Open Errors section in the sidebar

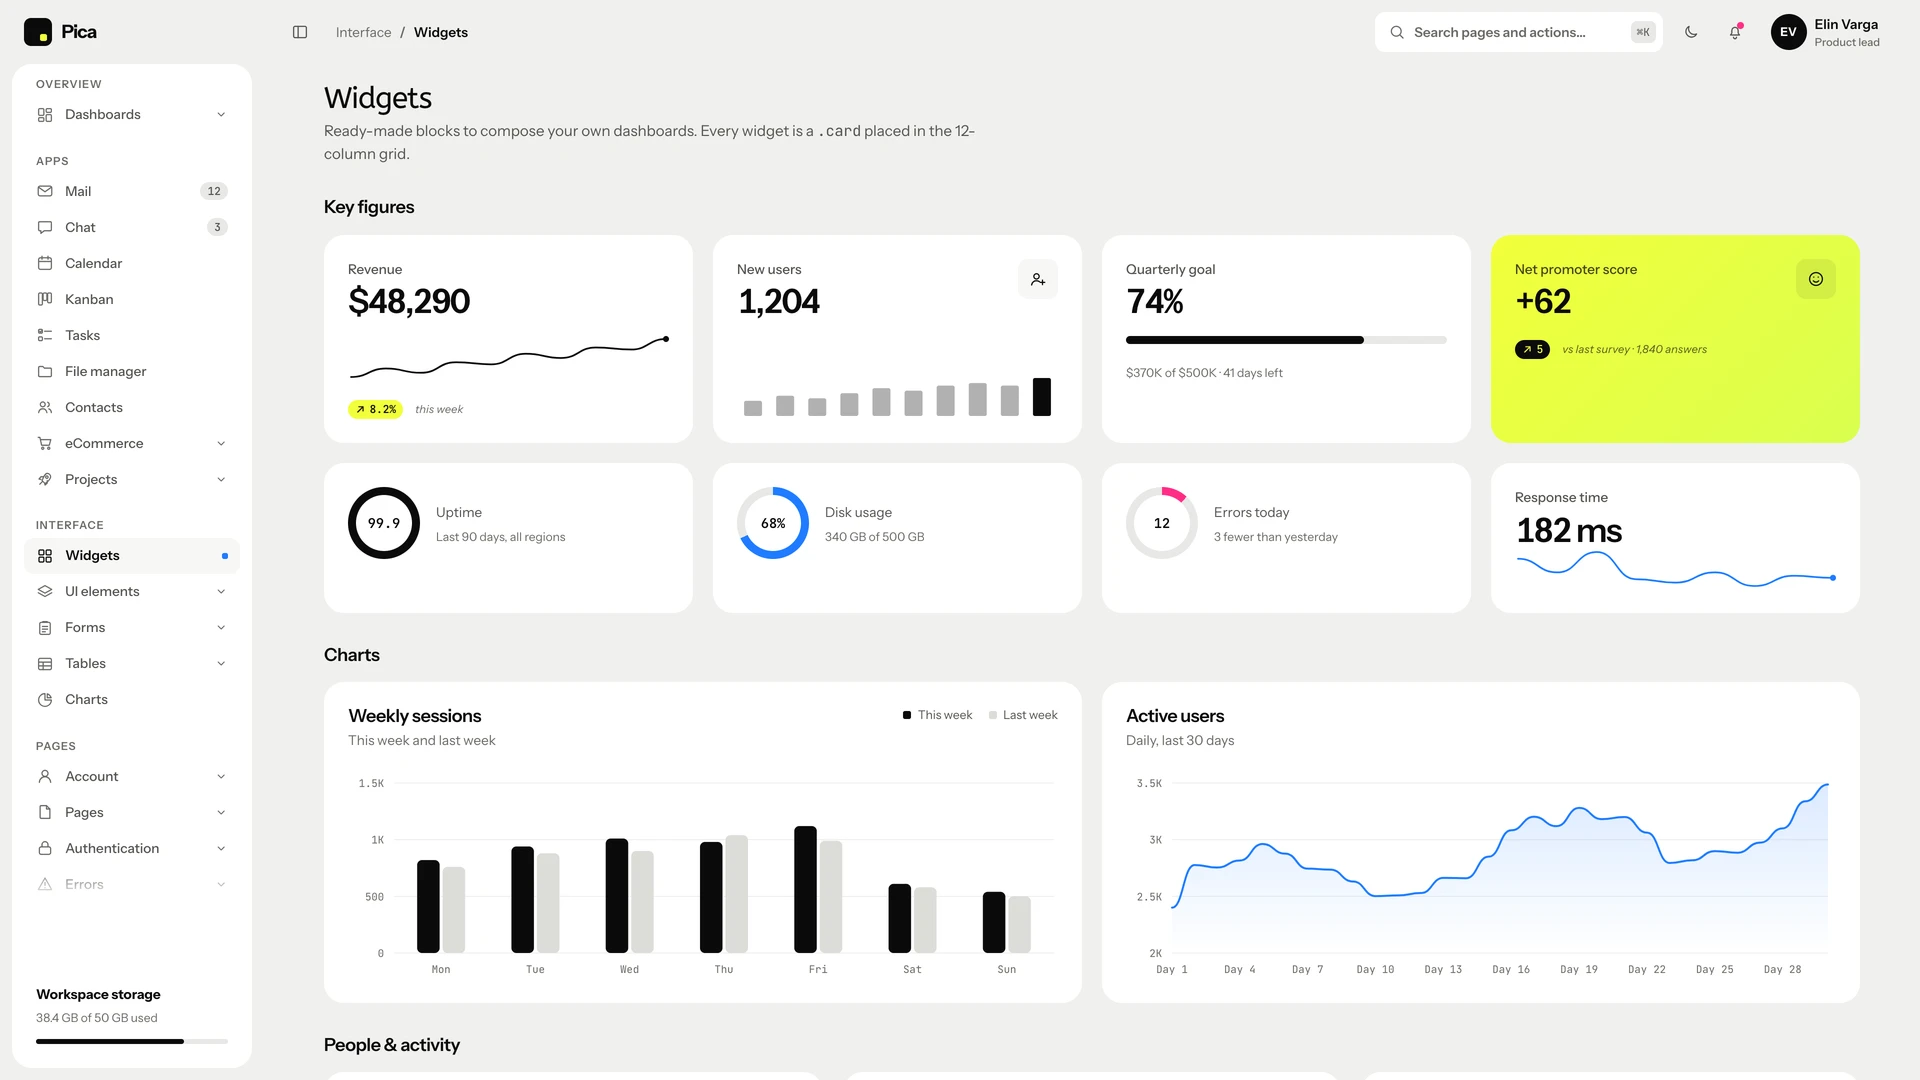click(132, 884)
